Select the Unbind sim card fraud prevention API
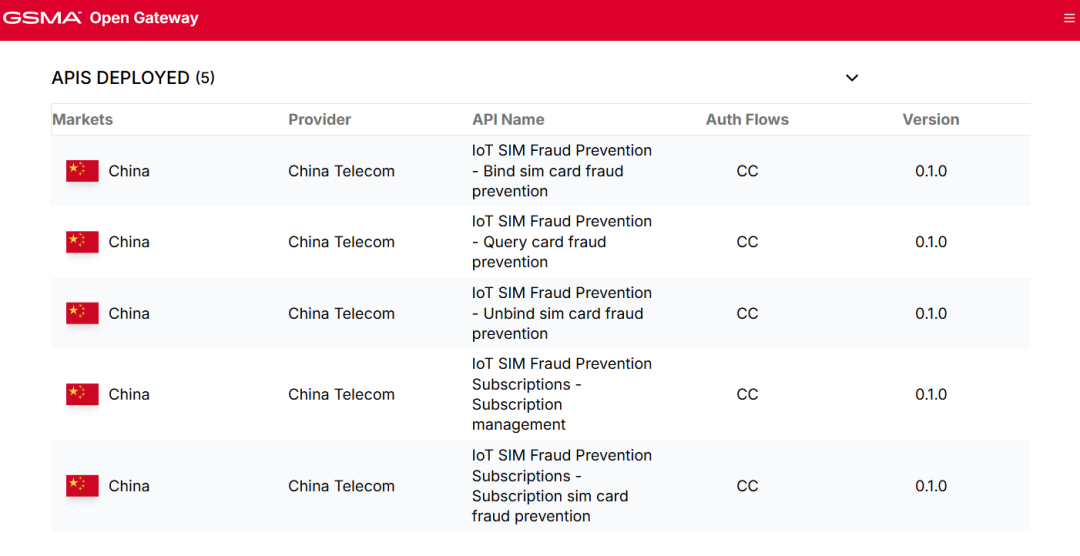The height and width of the screenshot is (556, 1080). [562, 313]
